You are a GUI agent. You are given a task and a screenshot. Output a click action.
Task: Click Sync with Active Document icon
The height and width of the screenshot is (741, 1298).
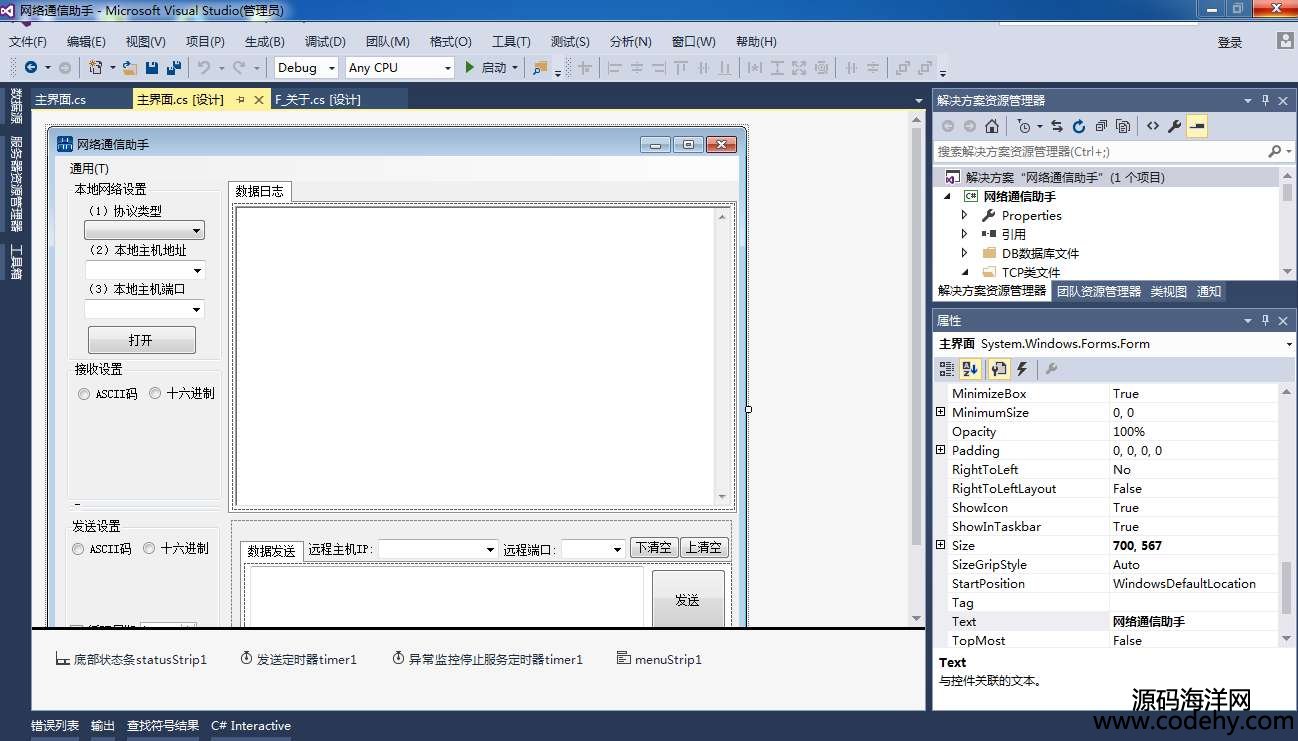(x=1057, y=126)
